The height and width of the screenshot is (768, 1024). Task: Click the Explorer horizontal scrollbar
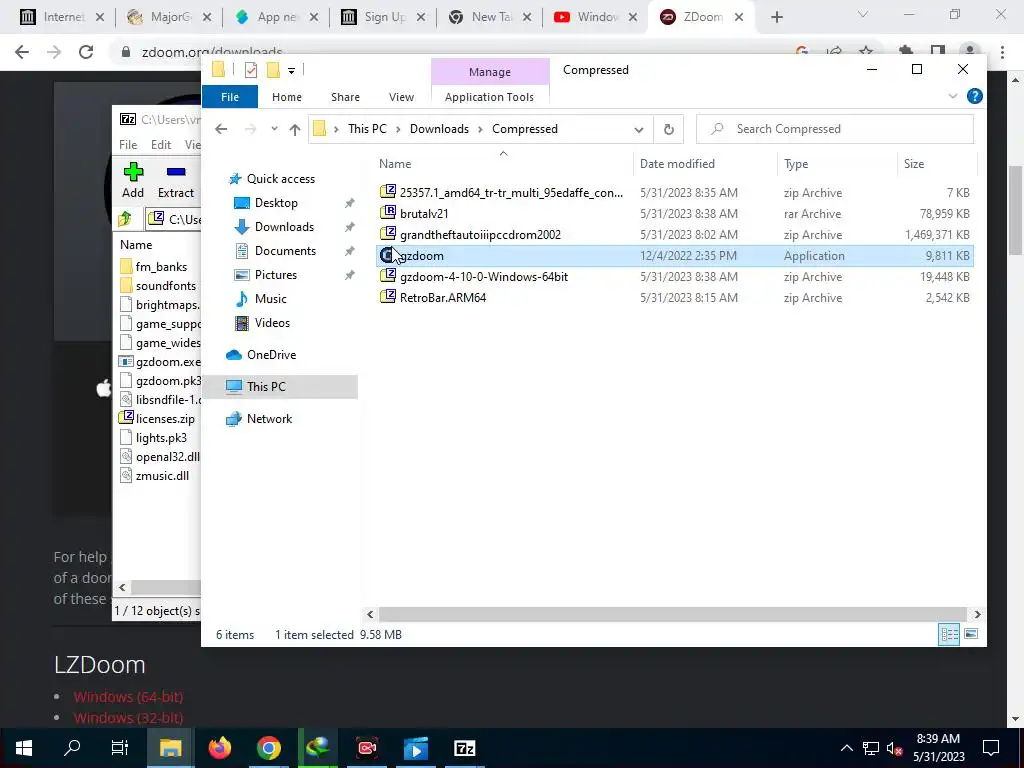coord(673,615)
